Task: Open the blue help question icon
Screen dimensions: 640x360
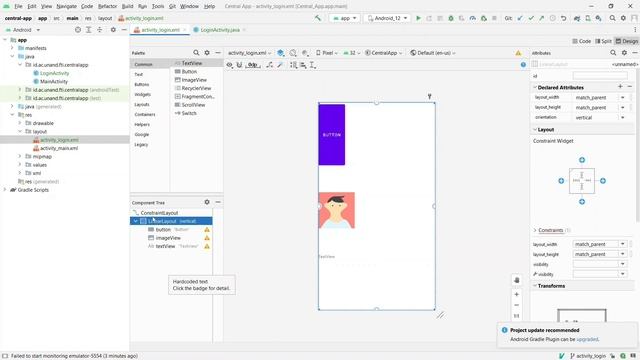Action: click(x=523, y=65)
